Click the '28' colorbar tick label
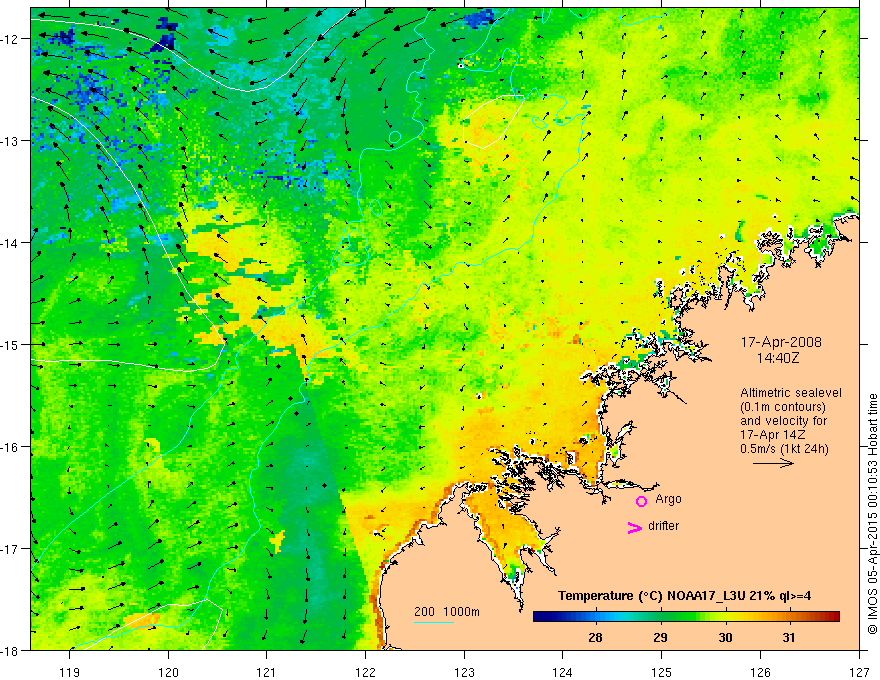Viewport: 880px width, 680px height. (x=595, y=637)
